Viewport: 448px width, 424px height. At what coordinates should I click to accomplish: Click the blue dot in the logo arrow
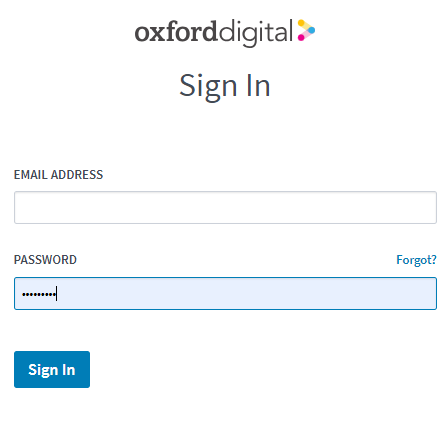311,30
